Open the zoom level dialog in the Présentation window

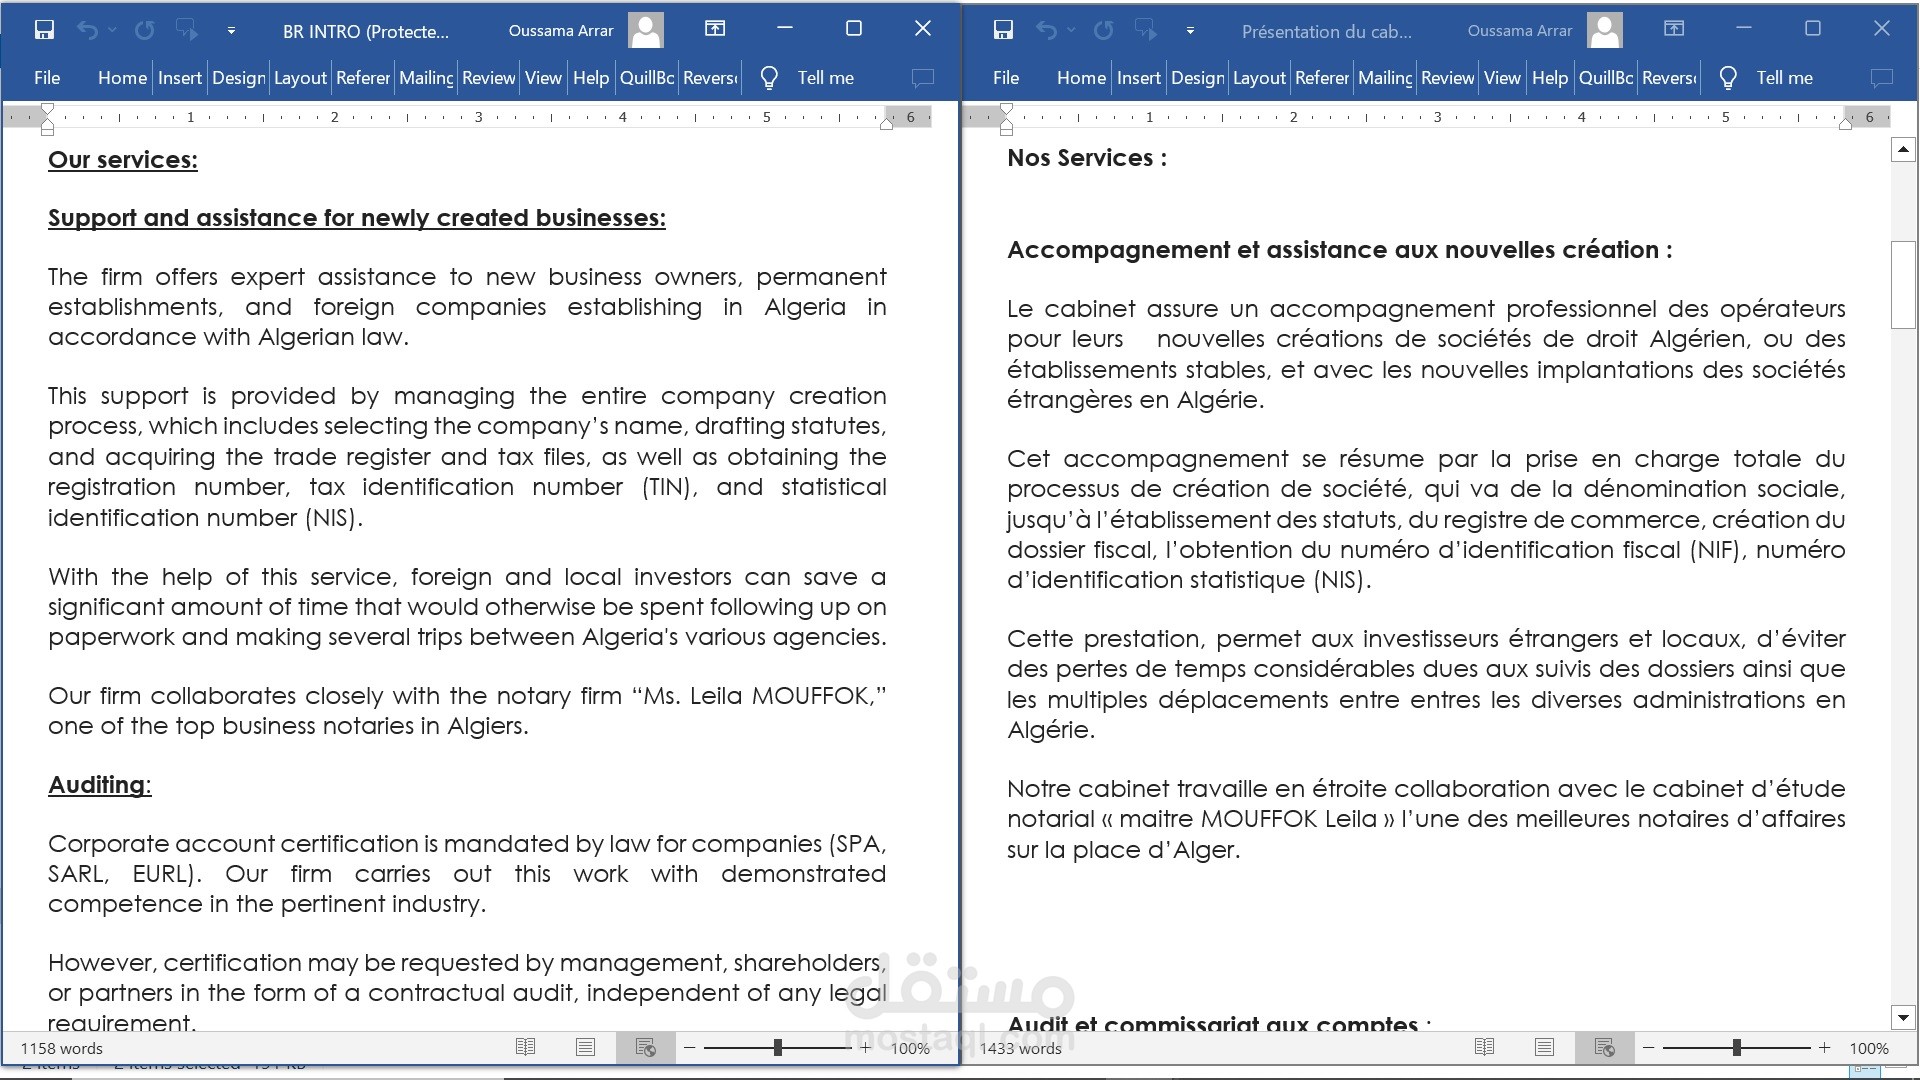coord(1869,1048)
